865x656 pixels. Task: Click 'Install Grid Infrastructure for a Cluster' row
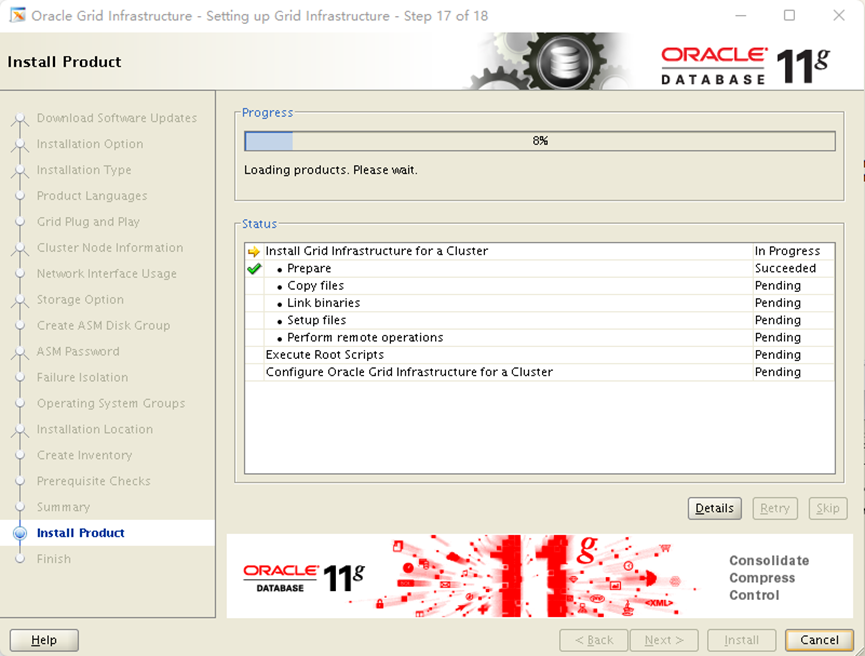(x=540, y=251)
